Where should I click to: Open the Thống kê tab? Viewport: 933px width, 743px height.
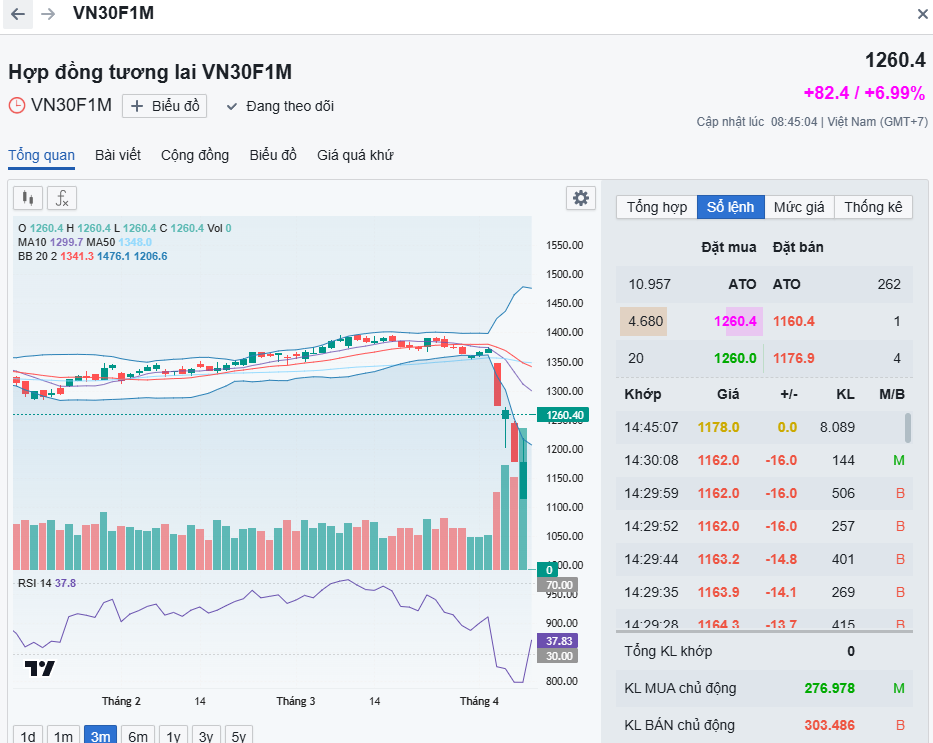[873, 207]
